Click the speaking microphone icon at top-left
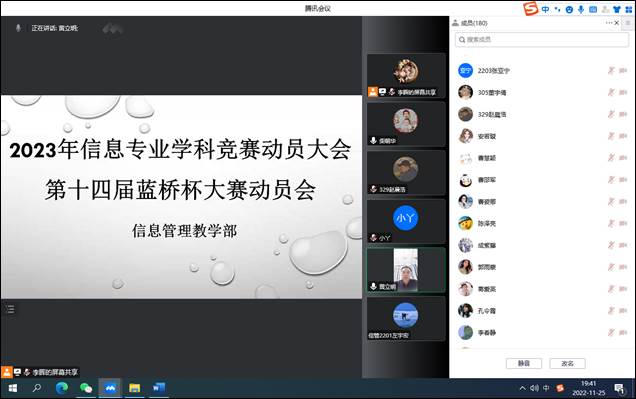The height and width of the screenshot is (399, 636). point(18,28)
